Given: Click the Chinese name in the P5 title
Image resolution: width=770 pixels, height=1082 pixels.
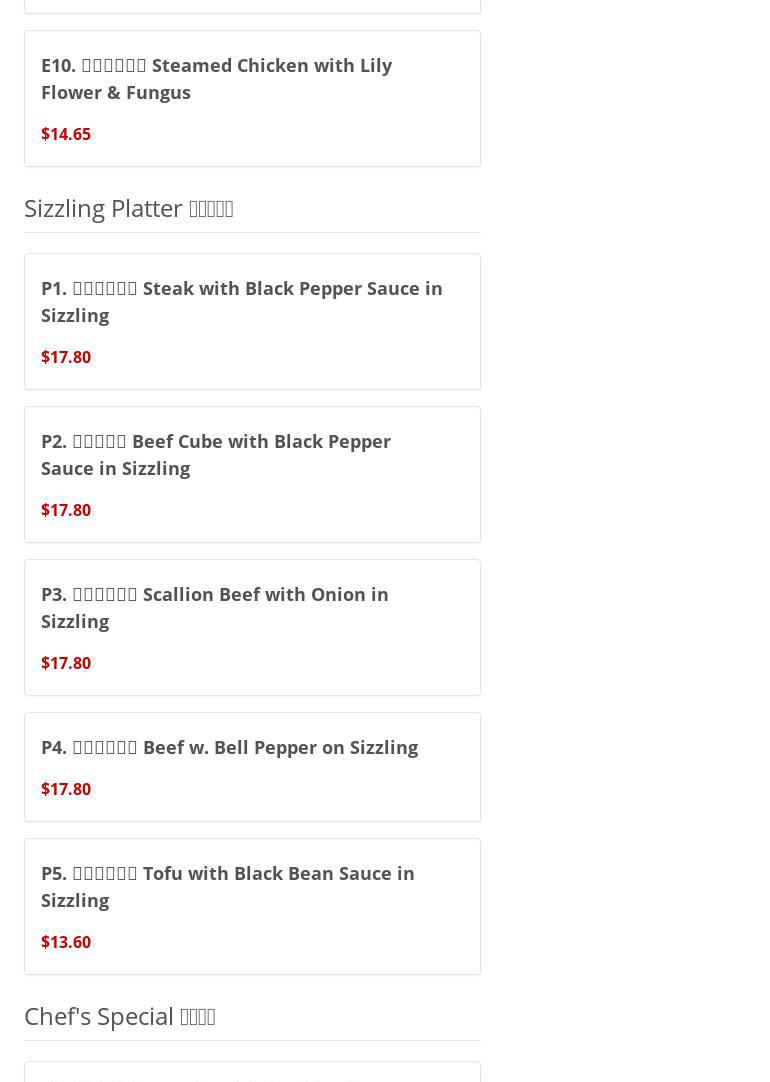Looking at the screenshot, I should [105, 873].
